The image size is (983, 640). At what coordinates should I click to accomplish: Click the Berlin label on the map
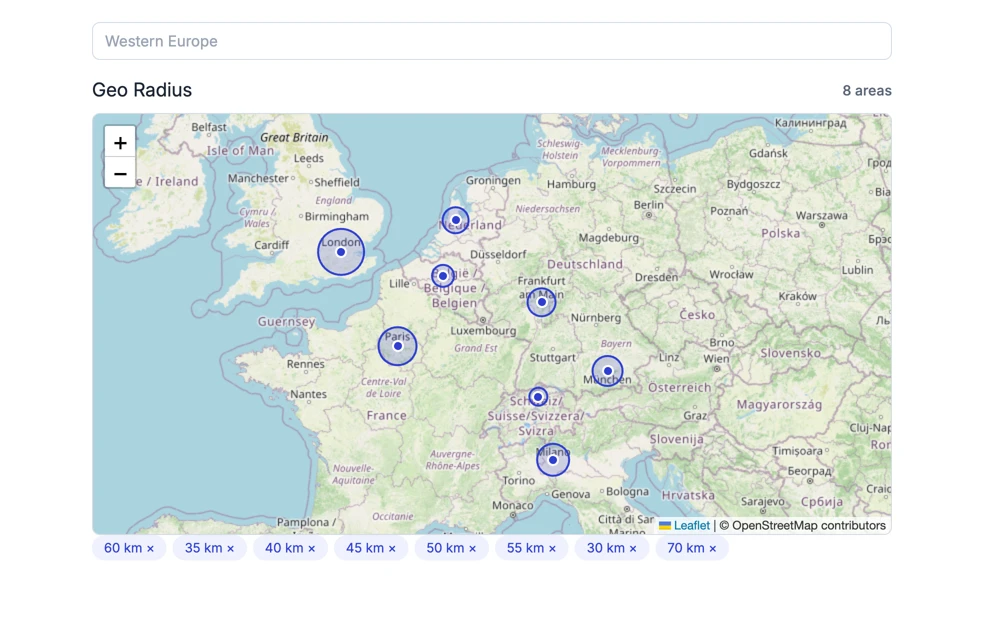pos(648,204)
